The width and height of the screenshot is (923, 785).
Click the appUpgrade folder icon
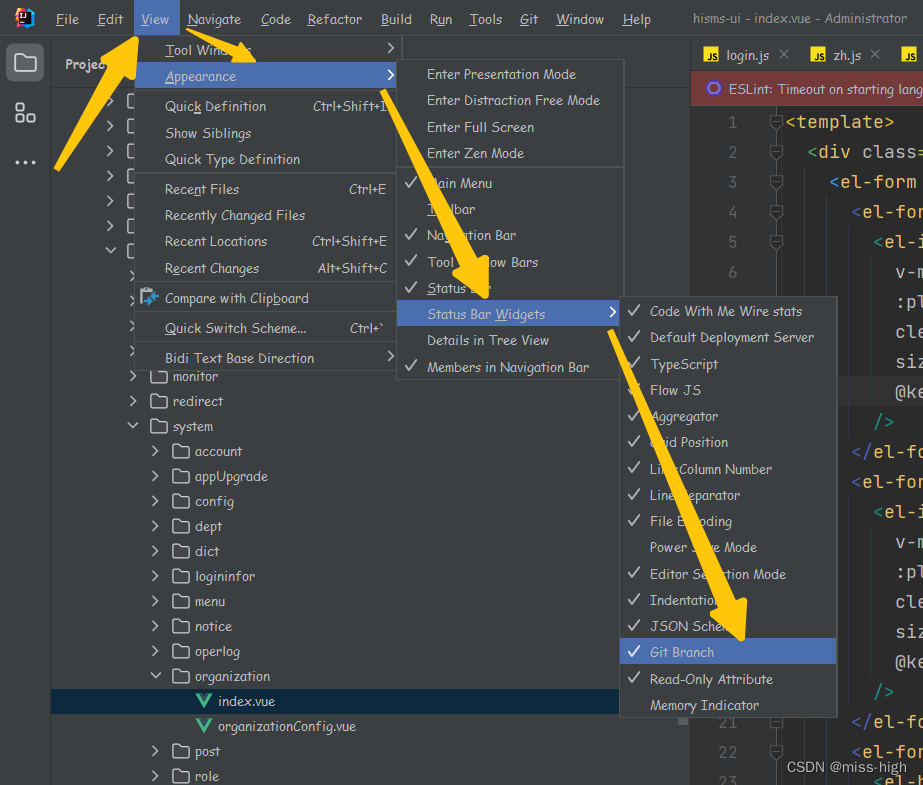click(x=181, y=476)
